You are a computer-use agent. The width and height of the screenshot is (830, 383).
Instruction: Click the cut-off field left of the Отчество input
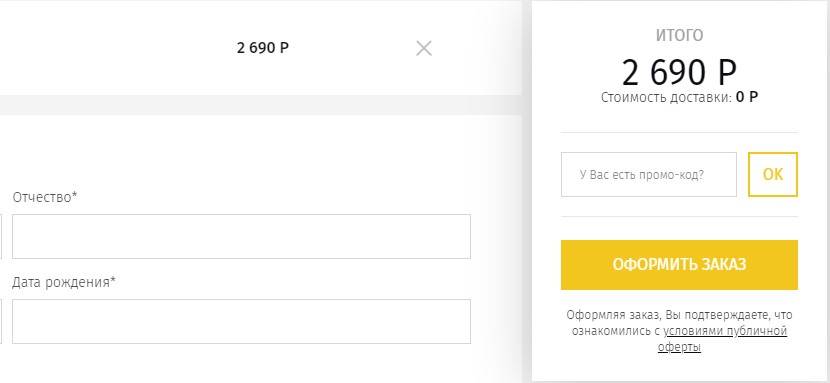pyautogui.click(x=1, y=236)
